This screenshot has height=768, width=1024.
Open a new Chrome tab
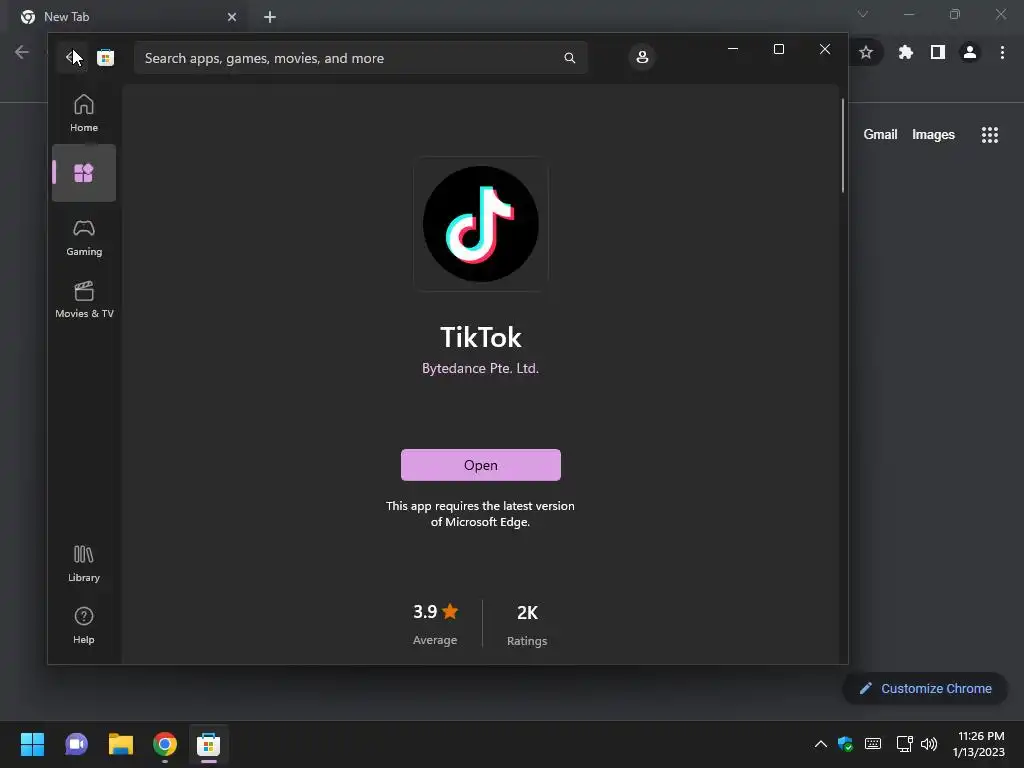pos(270,17)
